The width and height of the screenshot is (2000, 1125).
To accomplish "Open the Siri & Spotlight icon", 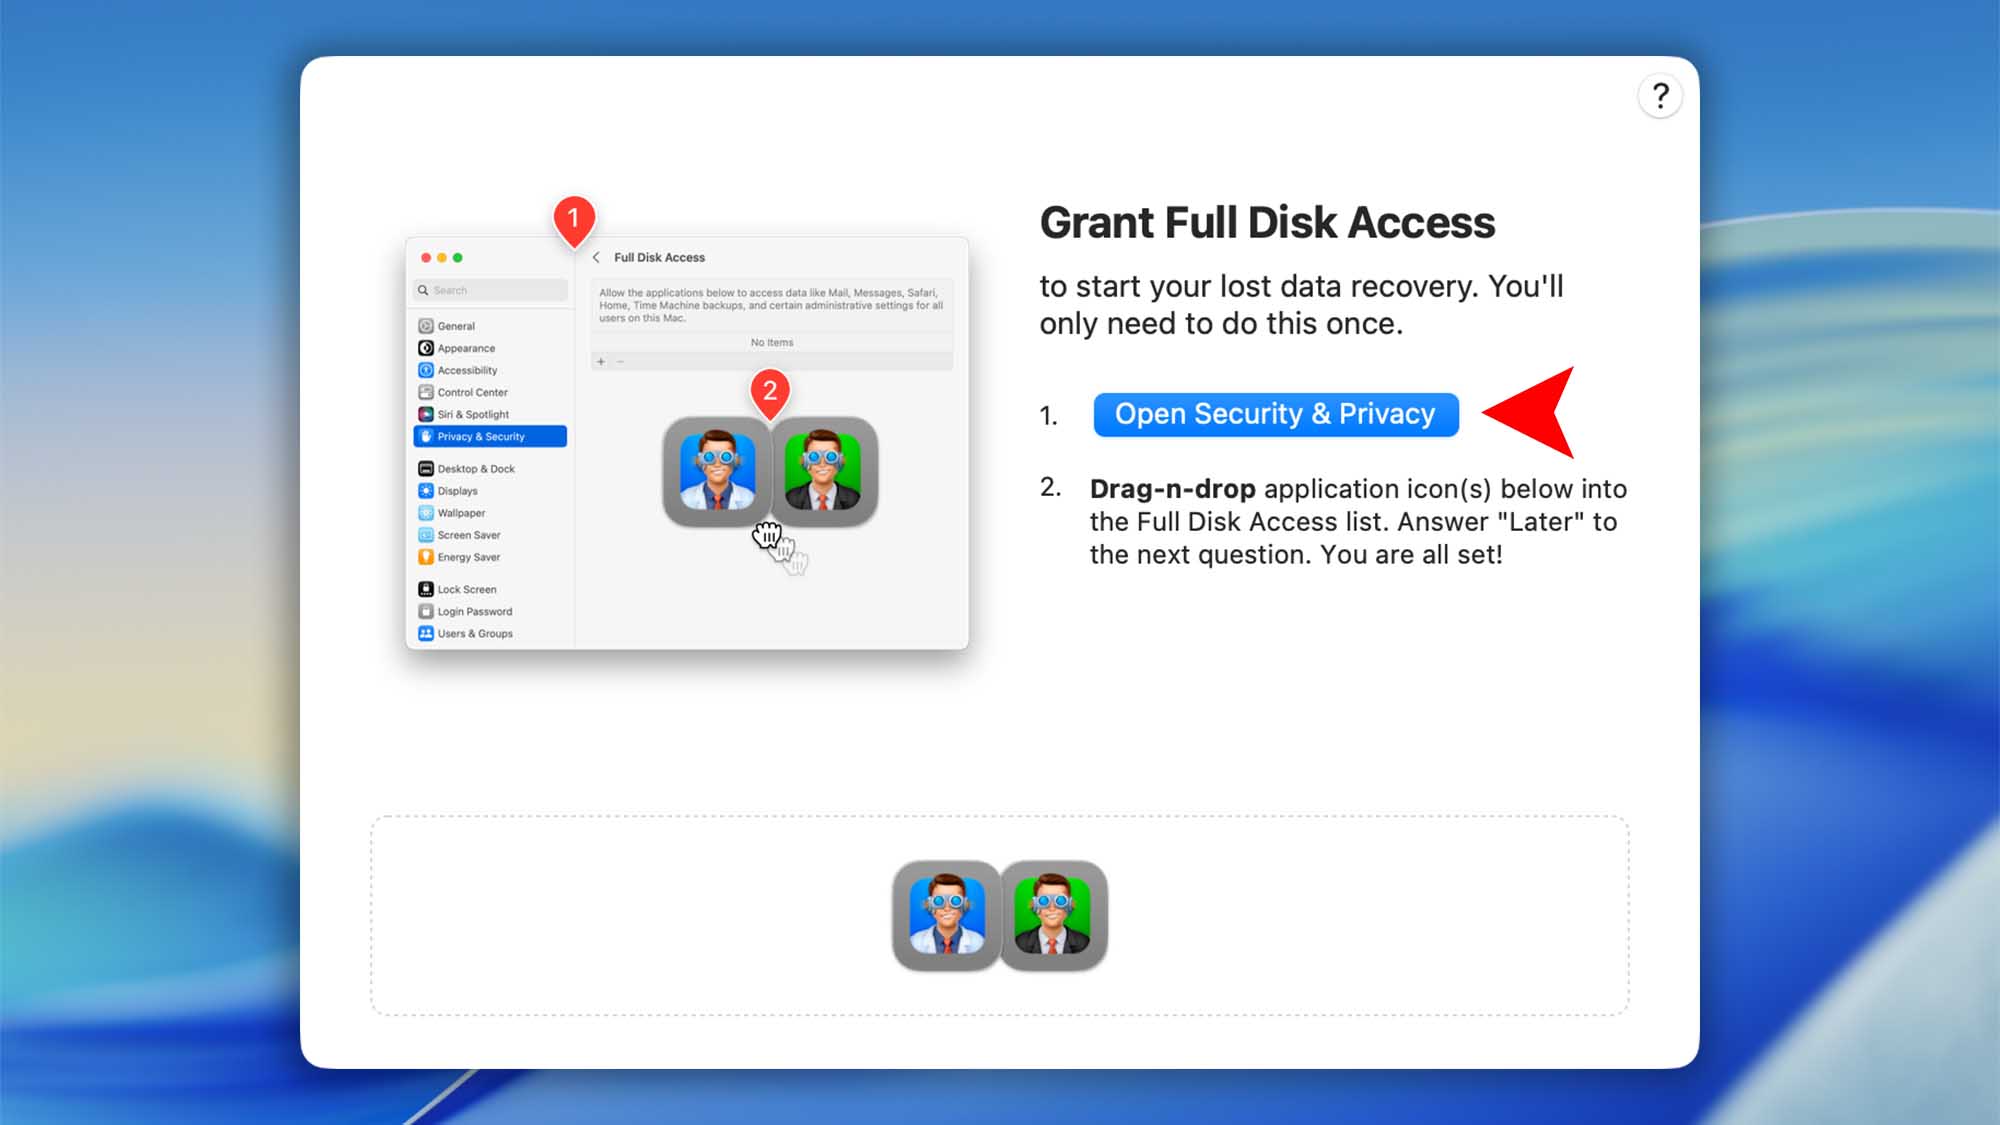I will [x=425, y=414].
